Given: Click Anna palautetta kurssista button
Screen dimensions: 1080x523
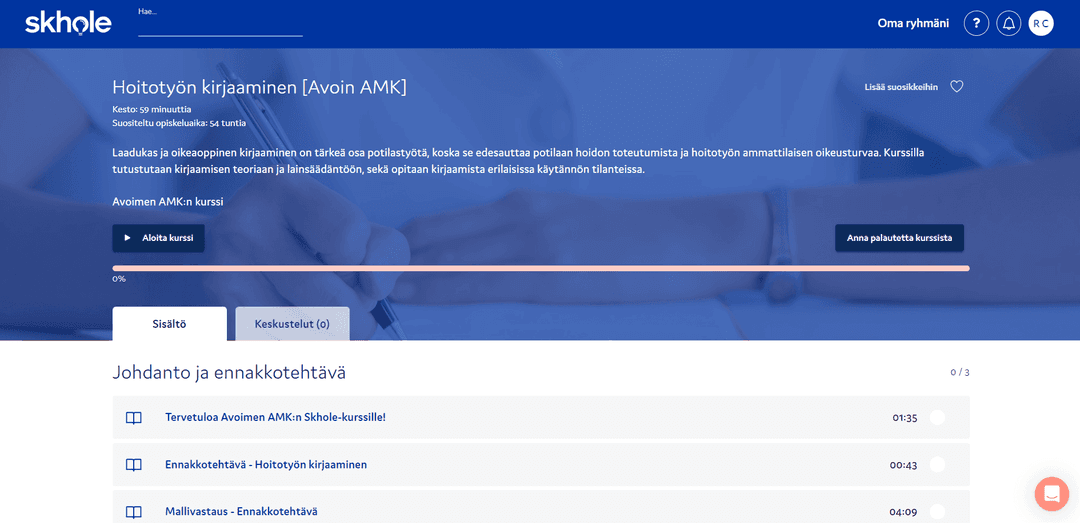Looking at the screenshot, I should pos(899,238).
